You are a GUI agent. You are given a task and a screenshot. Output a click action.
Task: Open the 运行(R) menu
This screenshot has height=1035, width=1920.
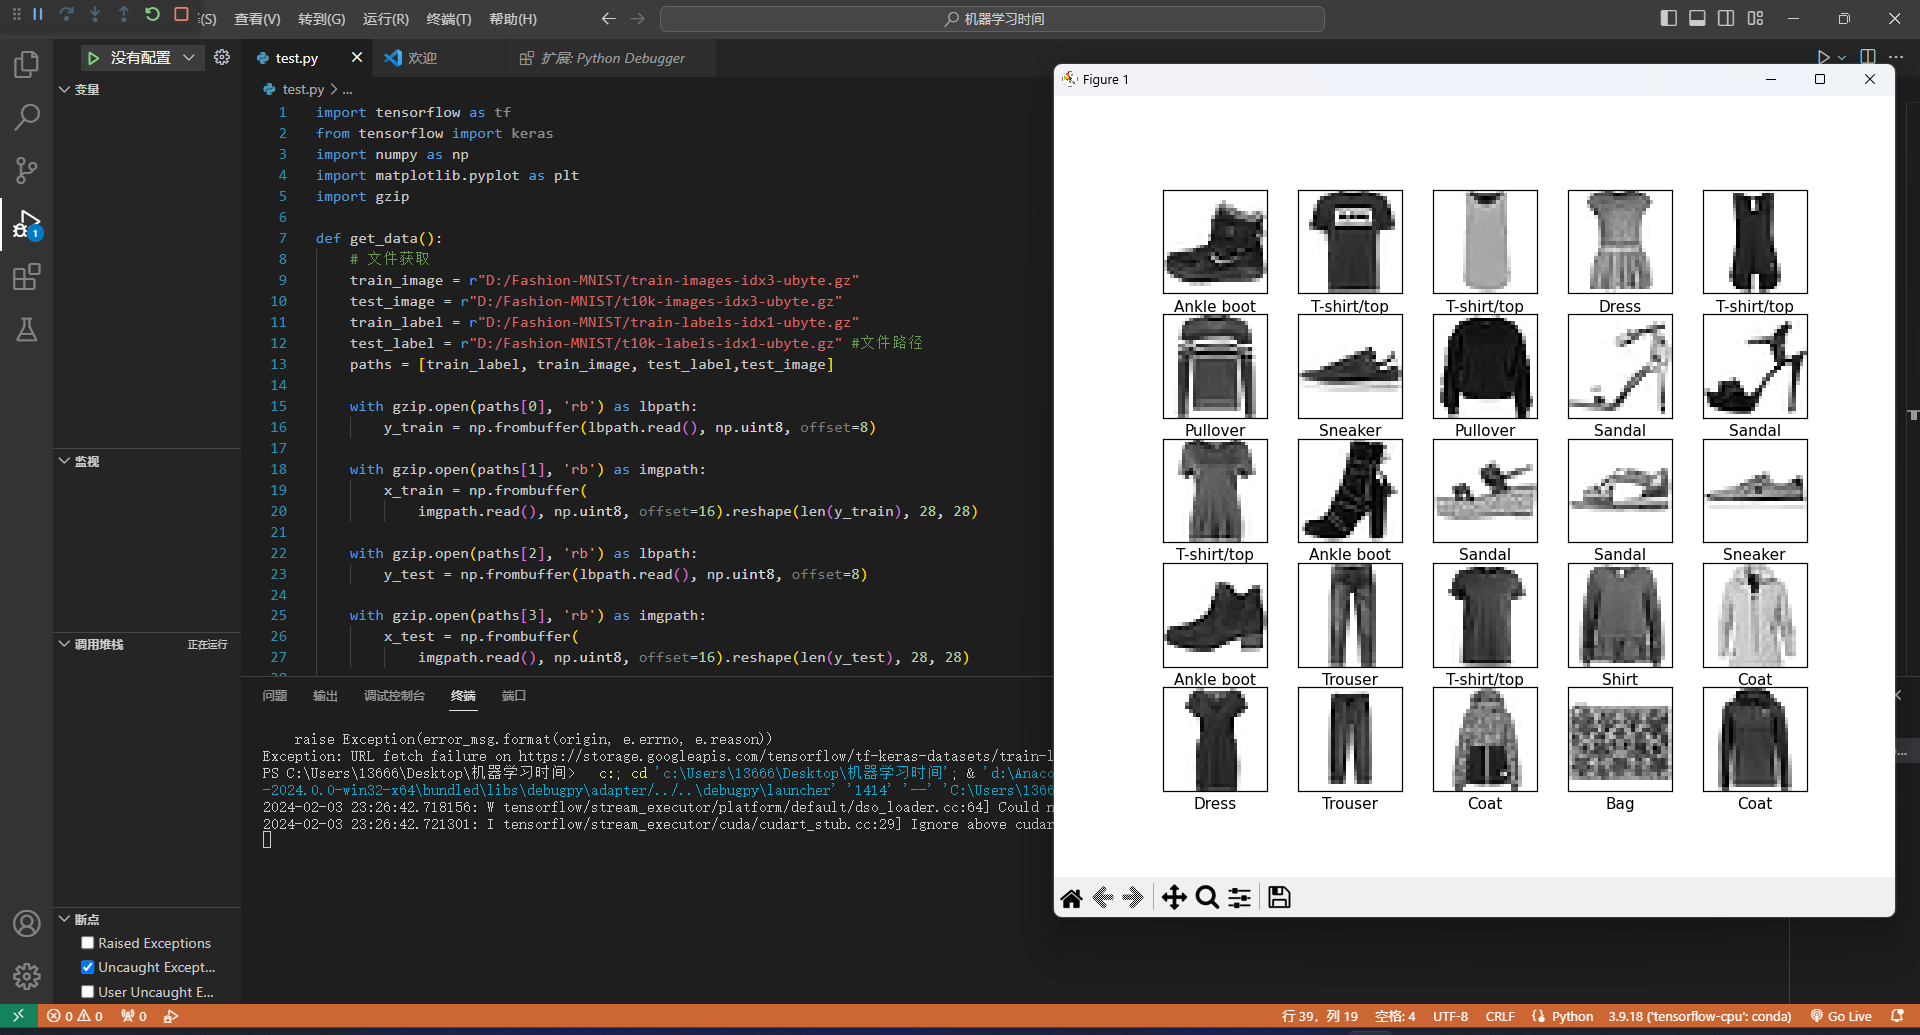[385, 19]
